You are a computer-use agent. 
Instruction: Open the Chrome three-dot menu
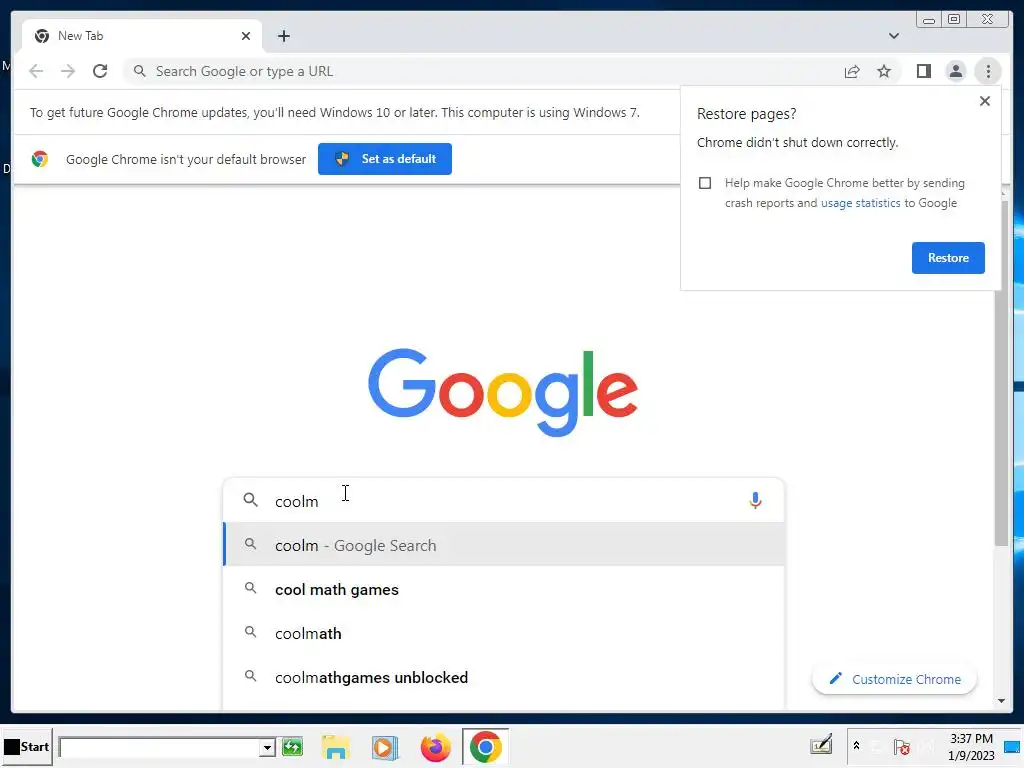[x=988, y=71]
